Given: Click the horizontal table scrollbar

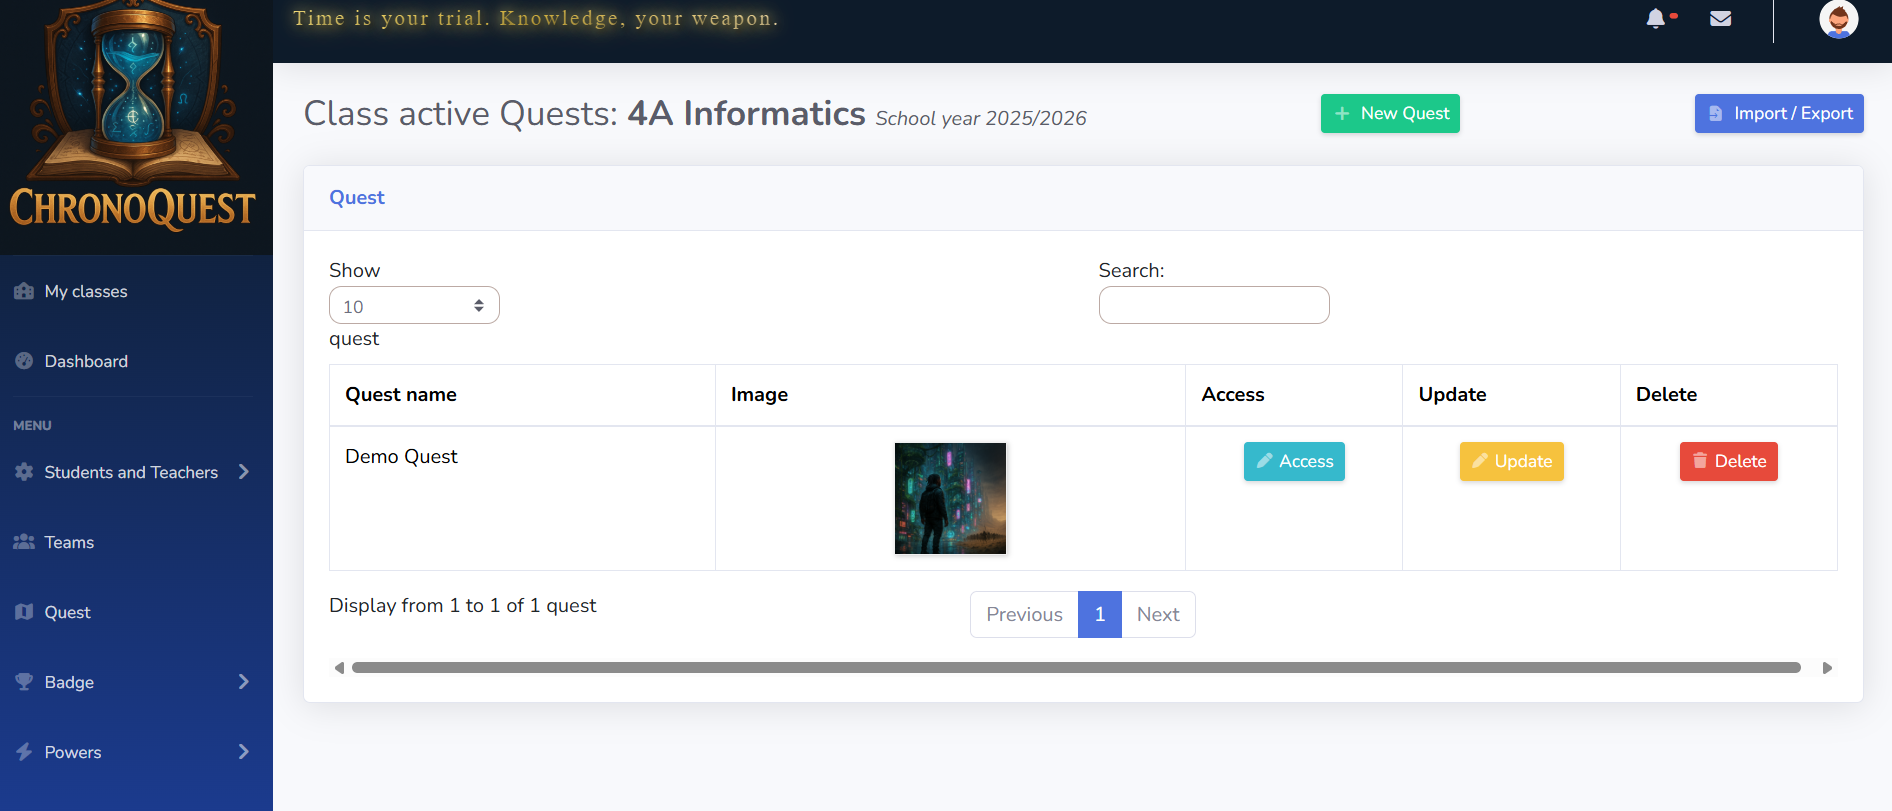Looking at the screenshot, I should 1076,667.
